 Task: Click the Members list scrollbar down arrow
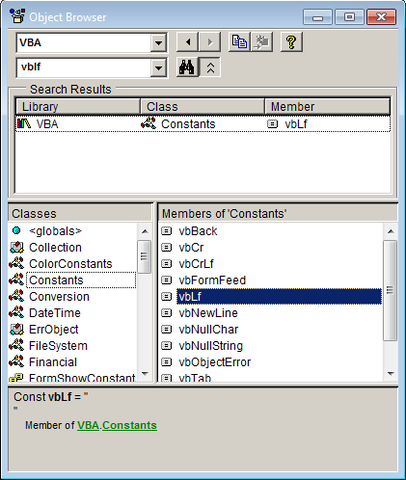391,374
